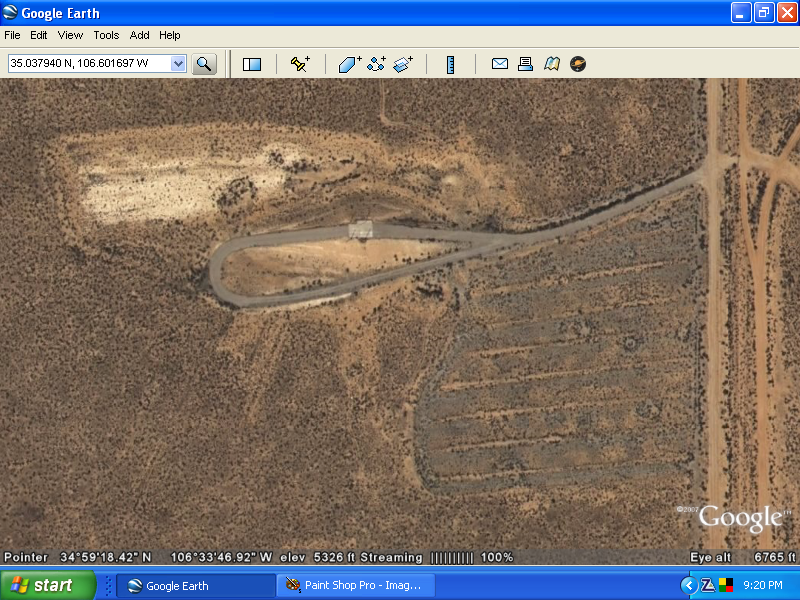Open the Edit menu
The image size is (800, 600).
[x=38, y=35]
